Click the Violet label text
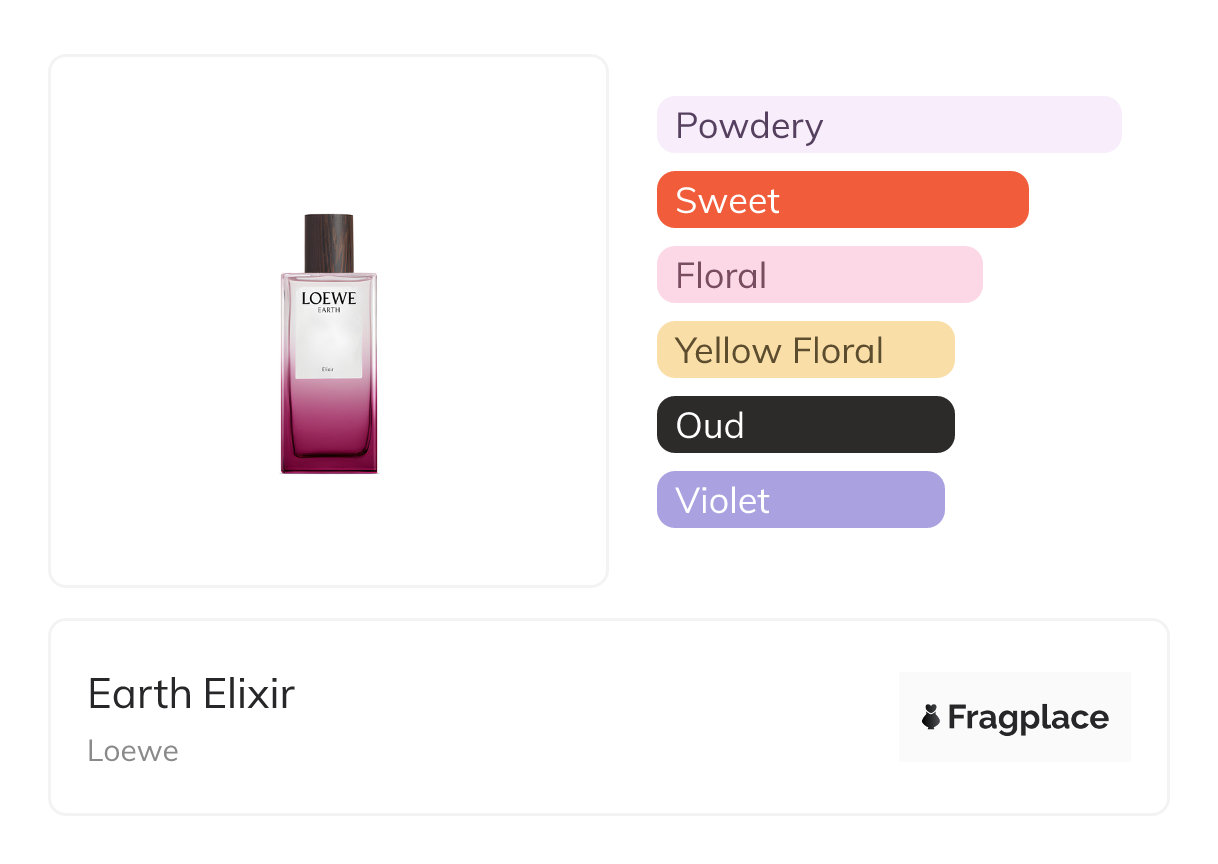 722,501
